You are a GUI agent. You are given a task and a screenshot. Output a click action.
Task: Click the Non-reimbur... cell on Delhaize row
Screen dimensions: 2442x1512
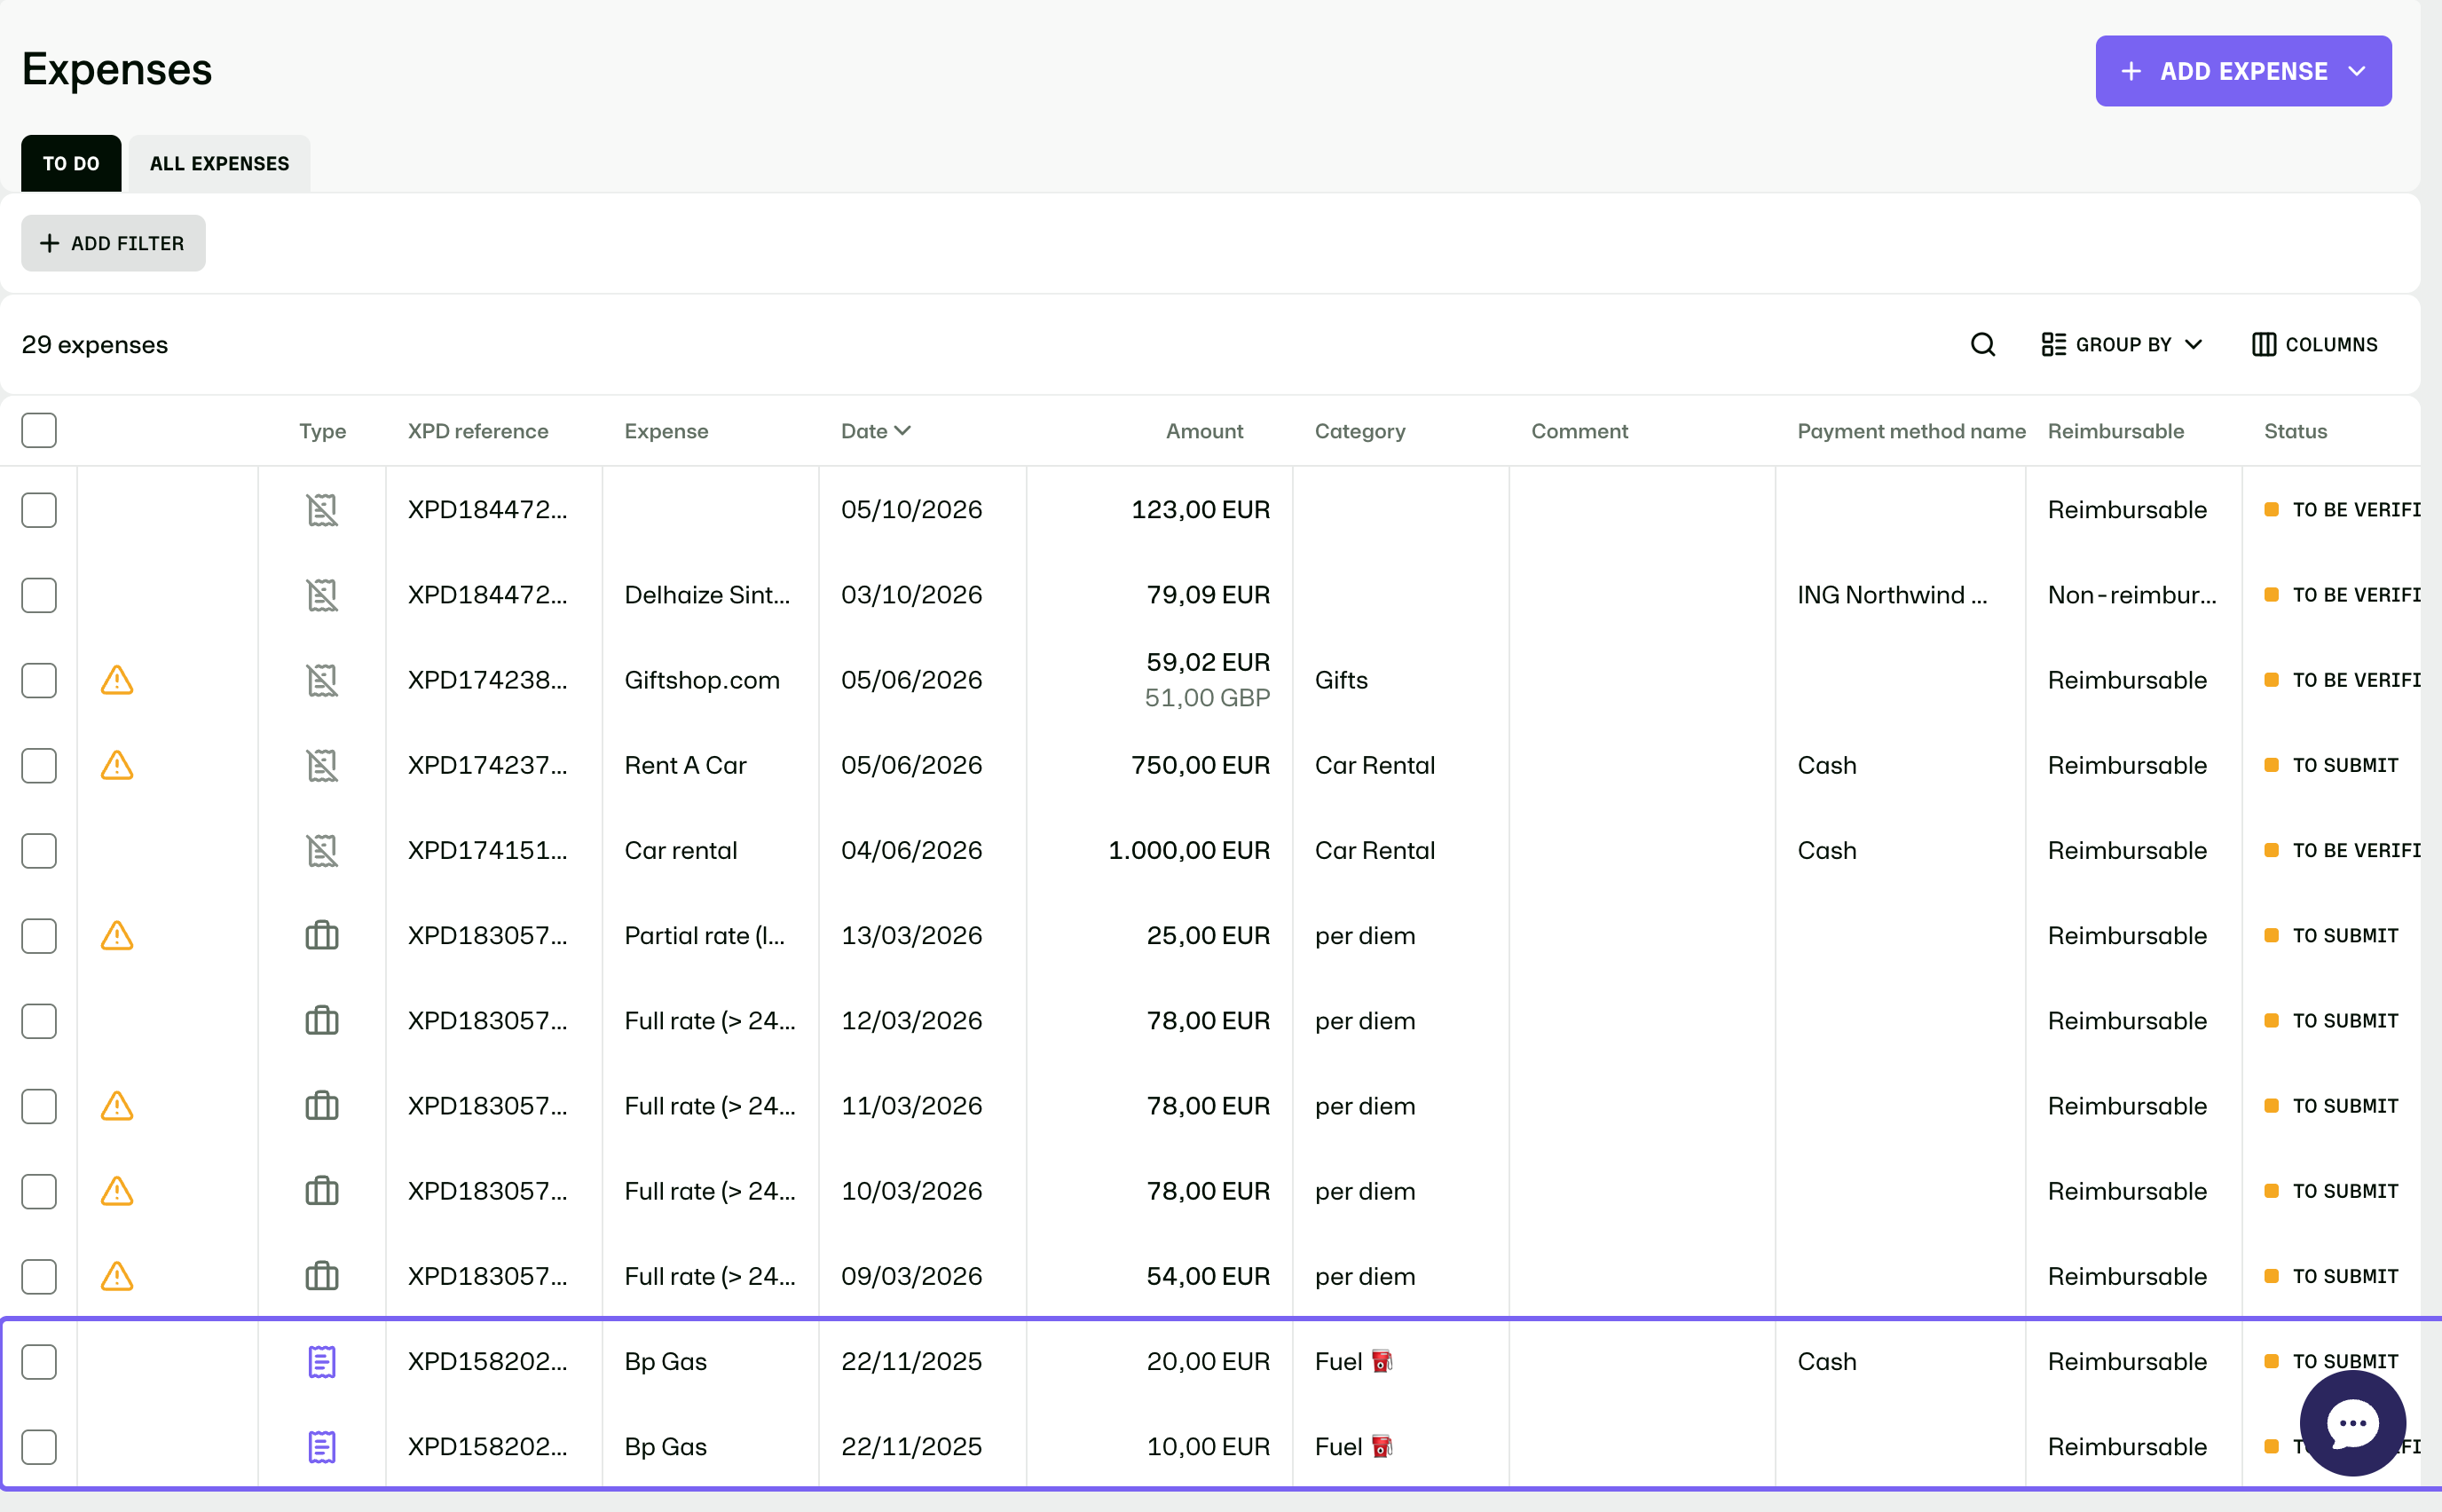2132,595
